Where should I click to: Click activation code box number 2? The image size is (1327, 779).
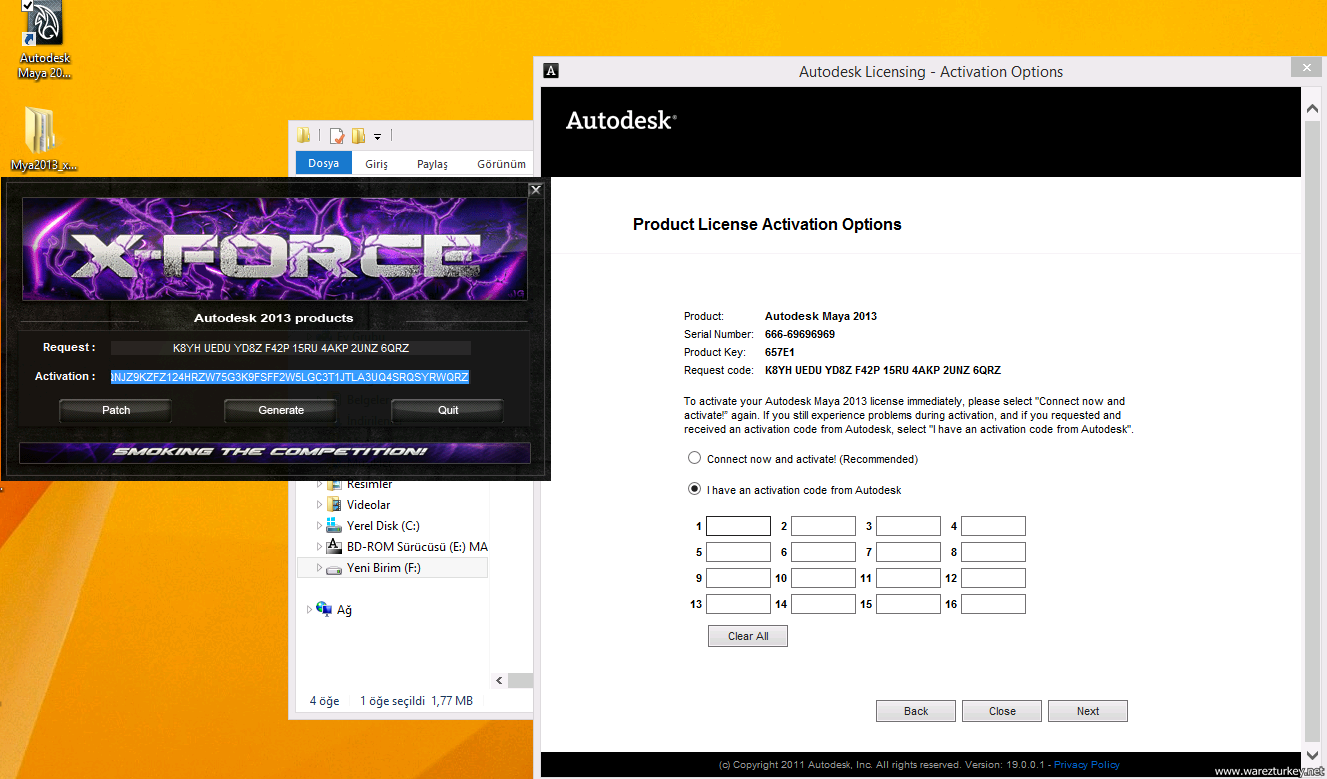824,526
